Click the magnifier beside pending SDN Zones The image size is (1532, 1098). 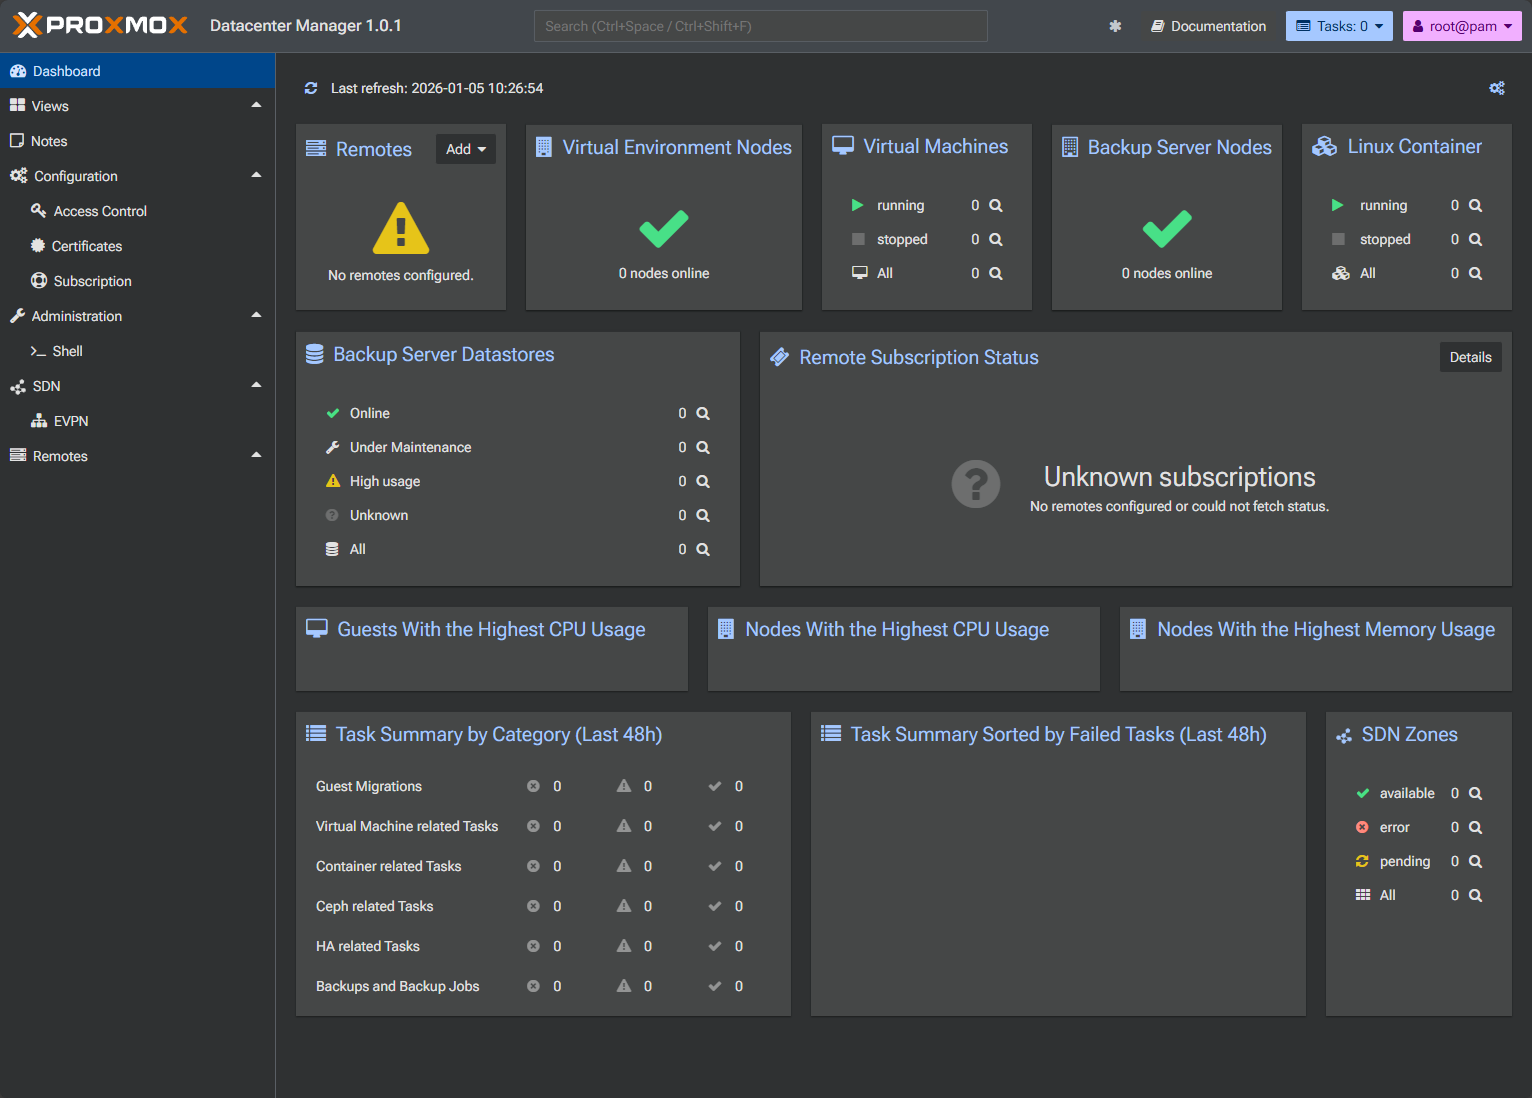tap(1475, 861)
